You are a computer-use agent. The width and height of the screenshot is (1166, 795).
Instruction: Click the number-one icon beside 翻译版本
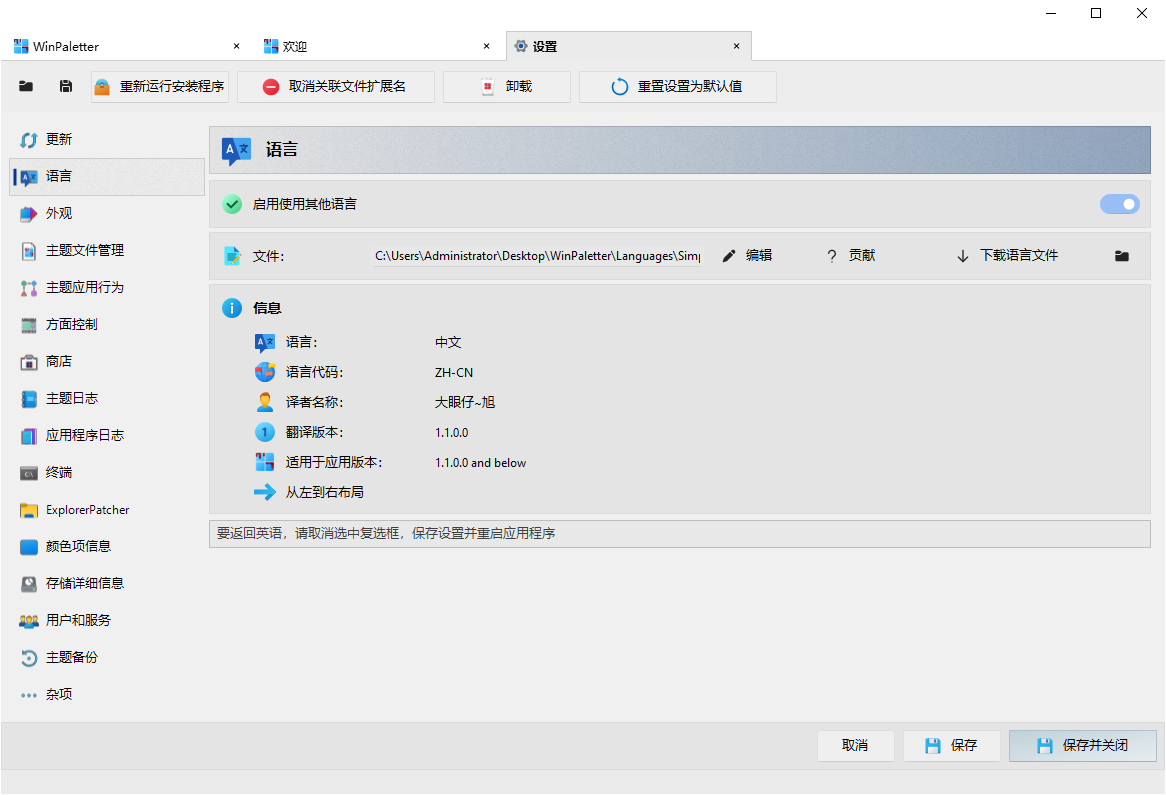point(265,432)
